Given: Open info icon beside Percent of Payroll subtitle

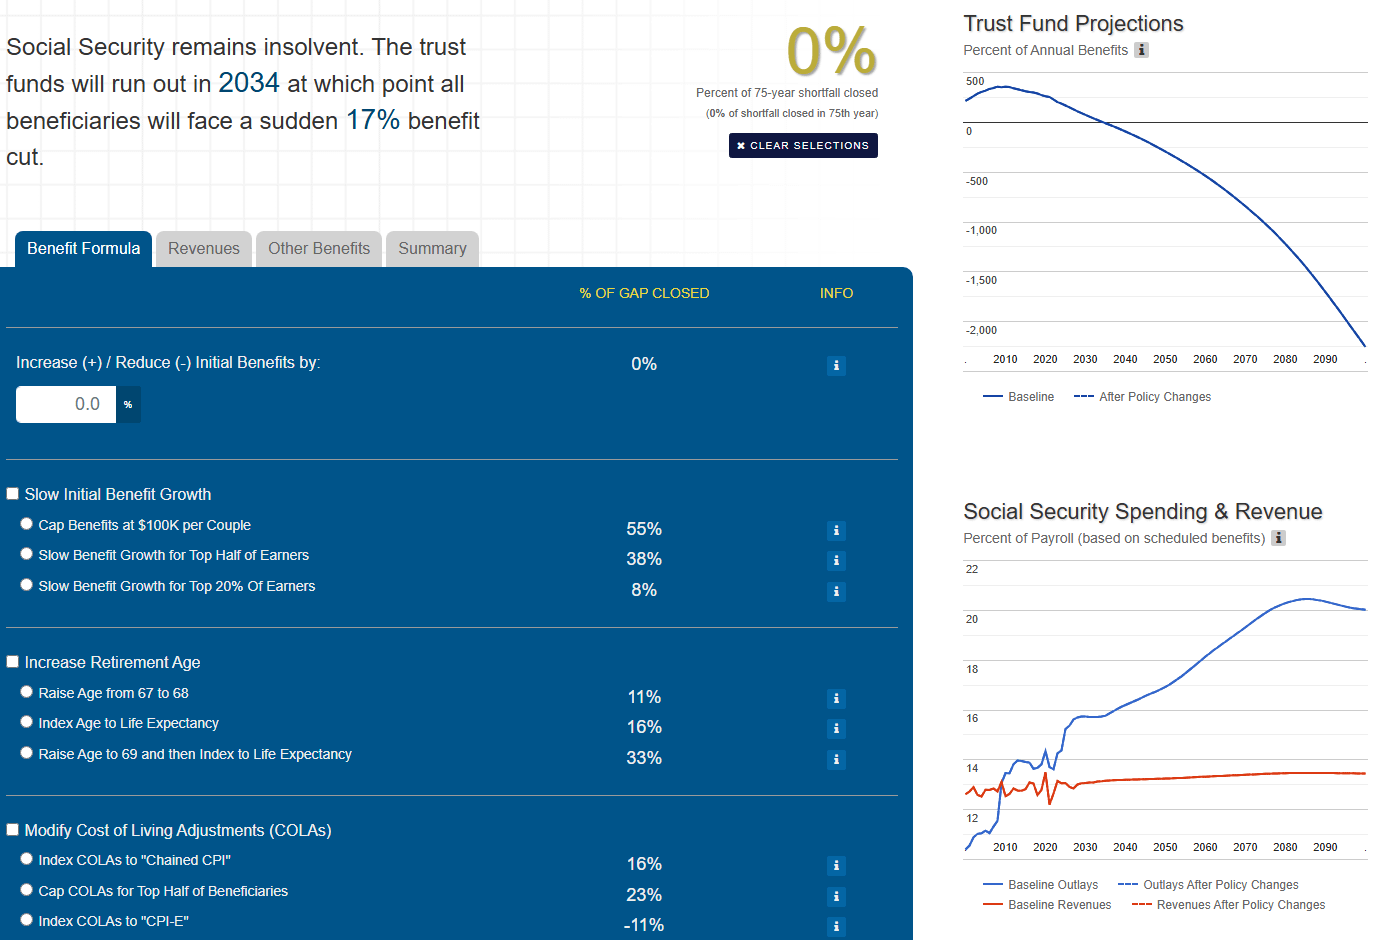Looking at the screenshot, I should (x=1278, y=538).
